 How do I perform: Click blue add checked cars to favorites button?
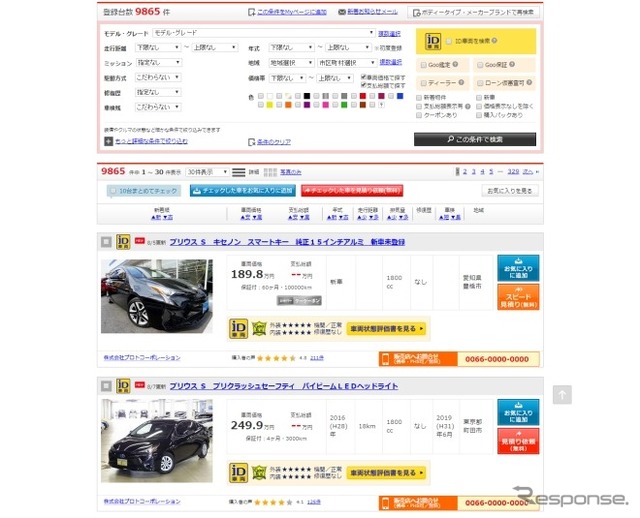tap(242, 191)
